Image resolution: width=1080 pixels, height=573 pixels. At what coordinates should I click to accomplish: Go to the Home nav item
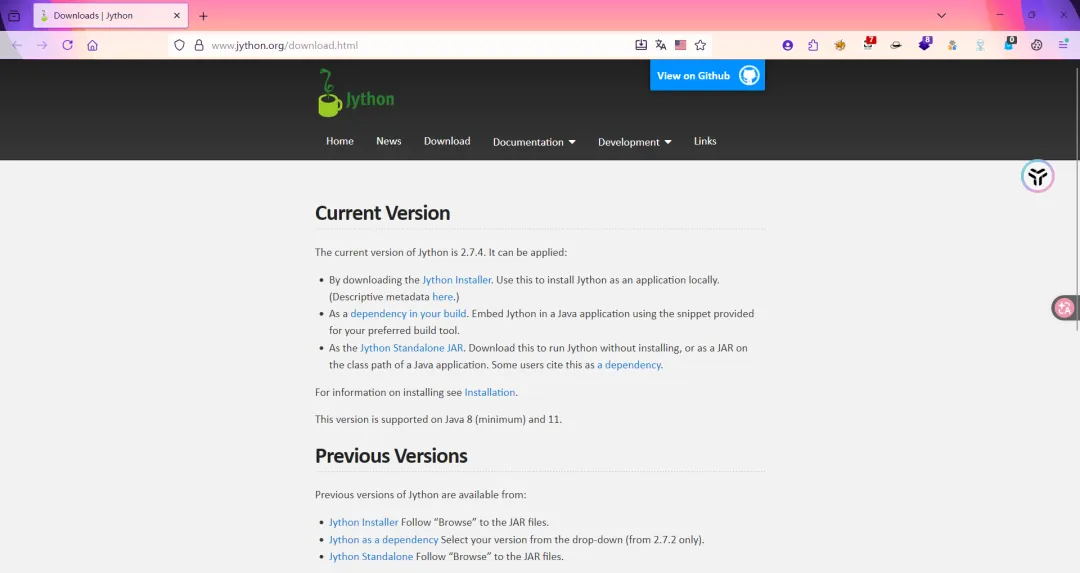coord(340,141)
